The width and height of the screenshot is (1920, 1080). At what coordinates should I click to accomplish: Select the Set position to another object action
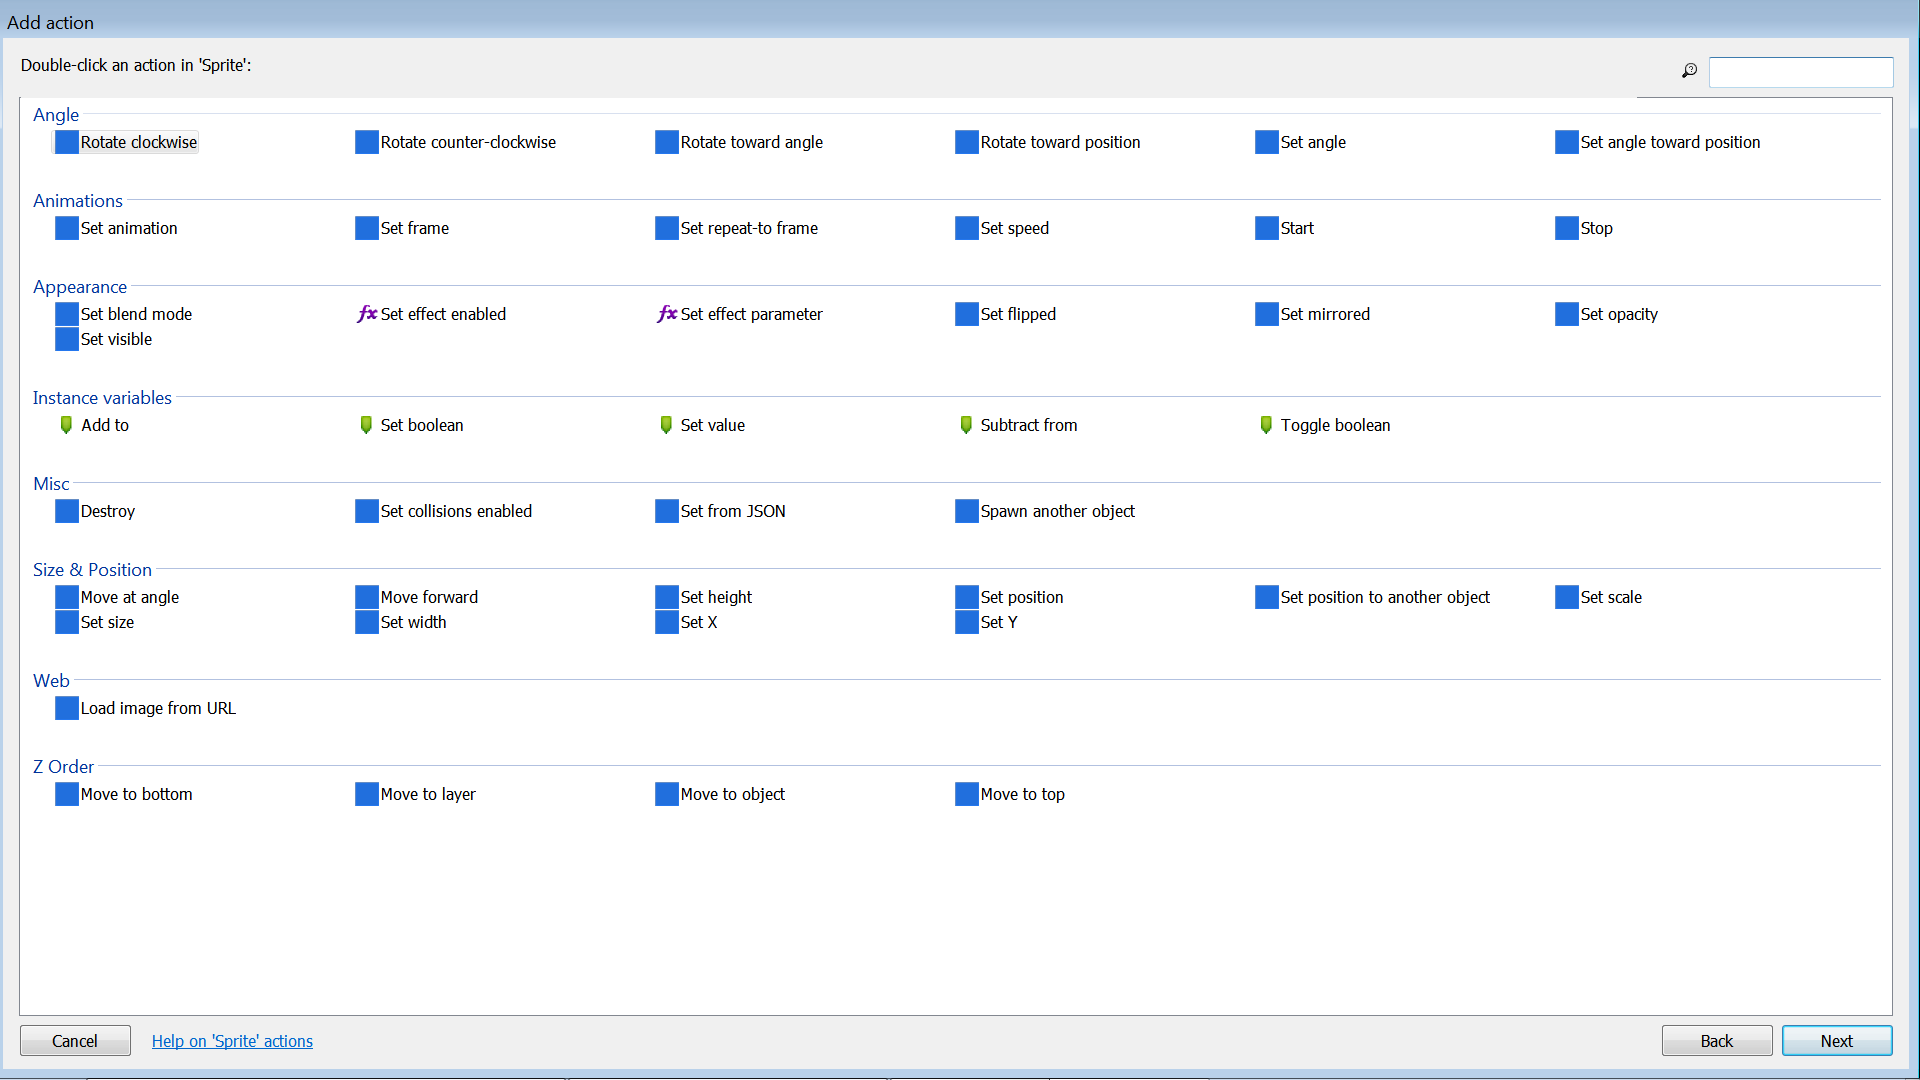point(1384,597)
